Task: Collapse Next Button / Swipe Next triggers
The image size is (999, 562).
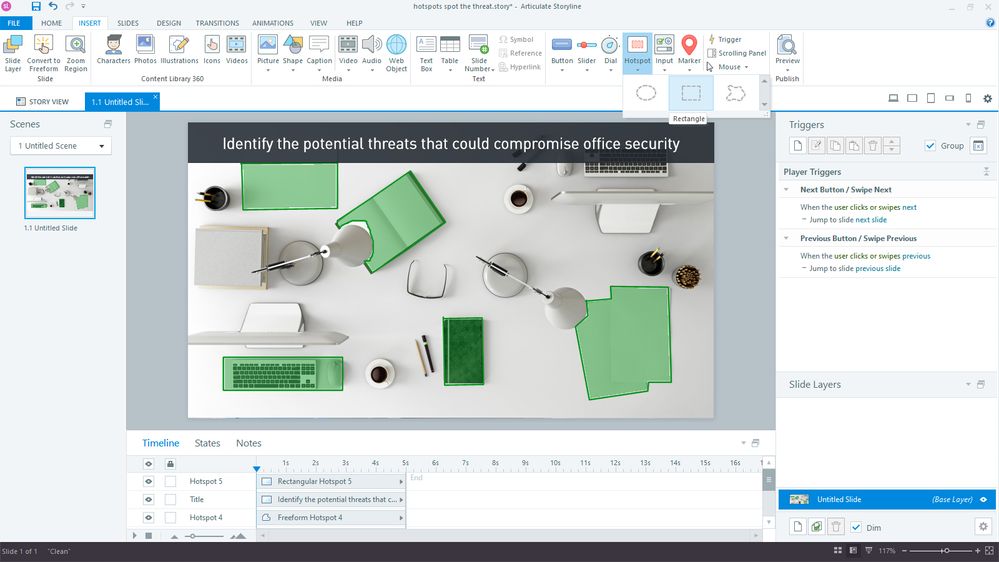Action: coord(786,189)
